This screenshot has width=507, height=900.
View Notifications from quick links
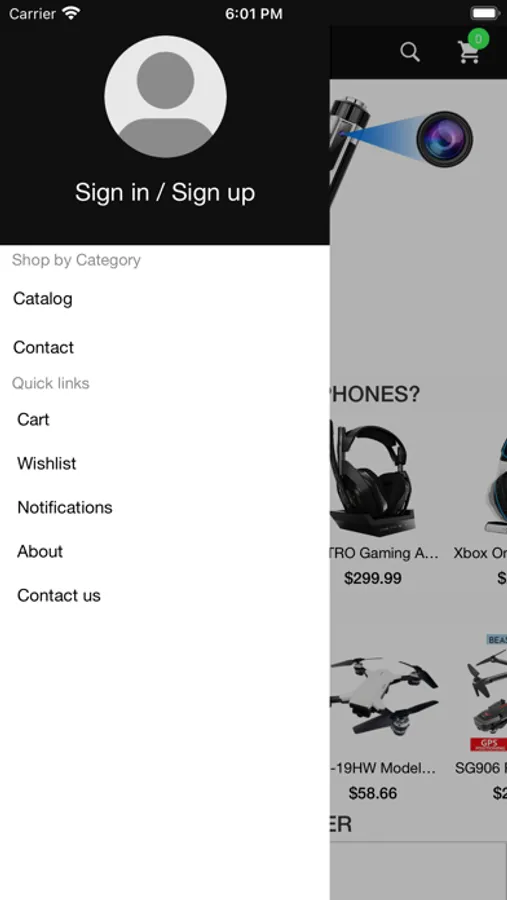click(x=65, y=507)
